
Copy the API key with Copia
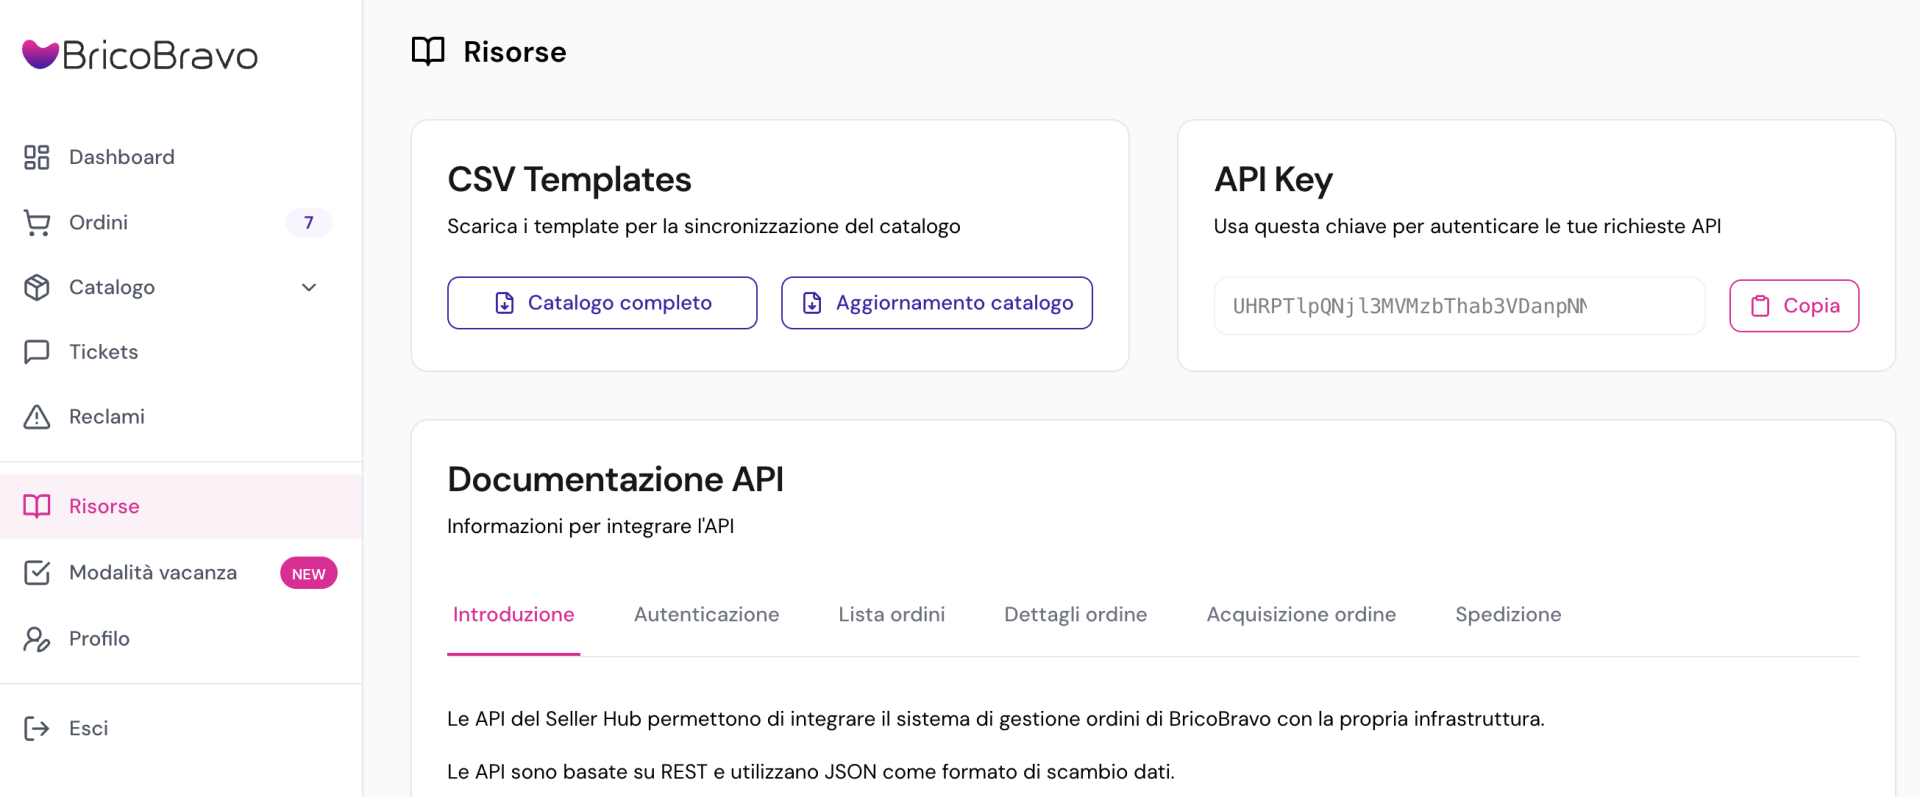1793,306
